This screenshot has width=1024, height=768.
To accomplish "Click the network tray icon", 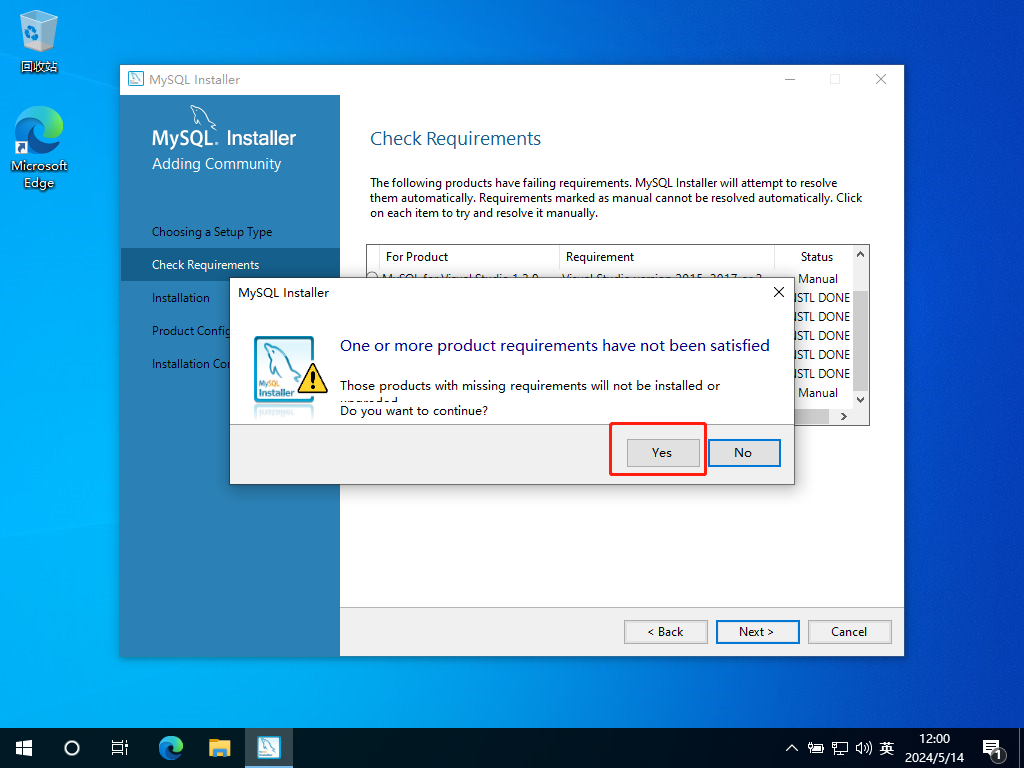I will pyautogui.click(x=840, y=748).
